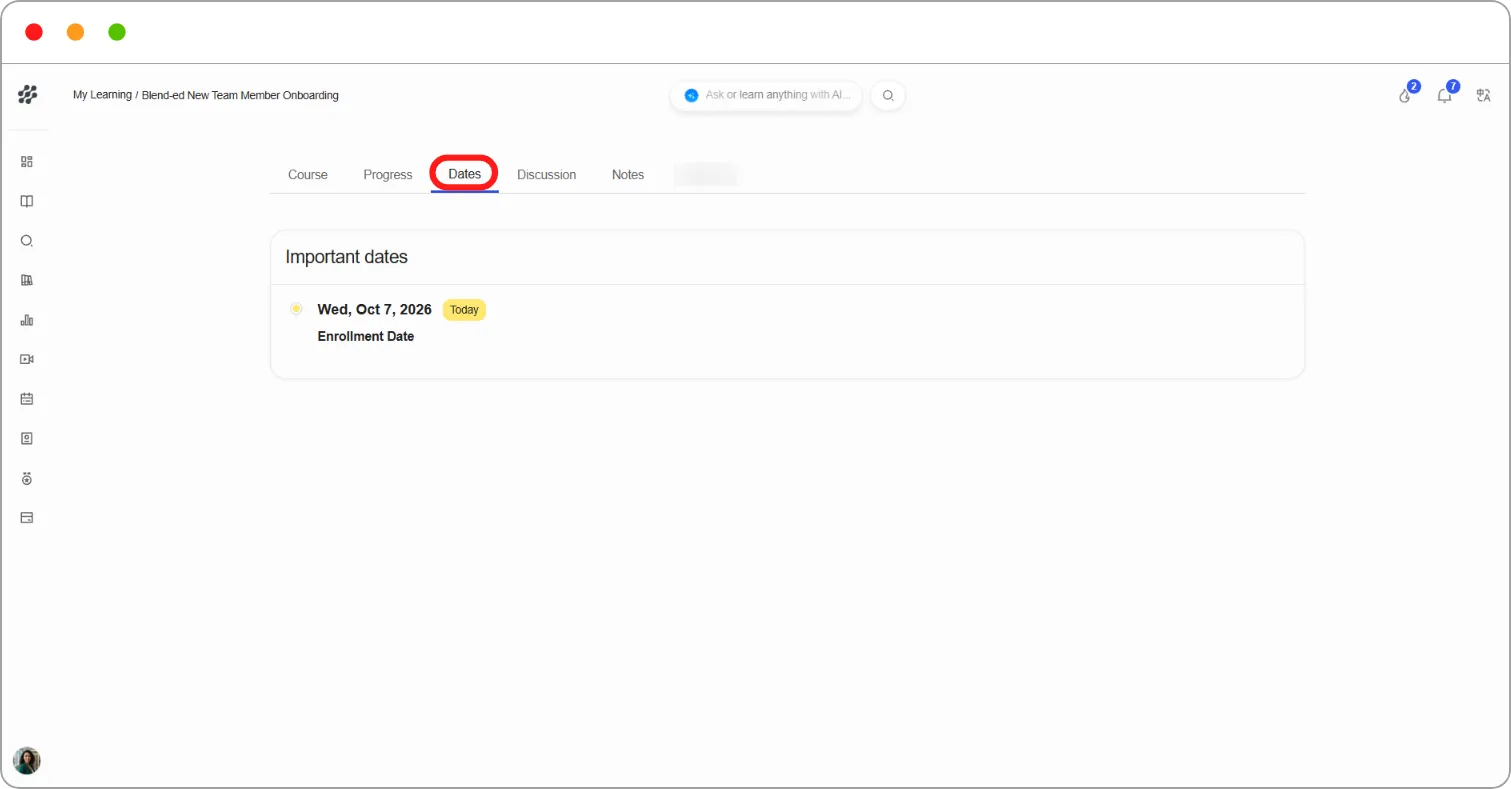The height and width of the screenshot is (789, 1511).
Task: Click the magnifier discover icon in the sidebar
Action: (27, 241)
